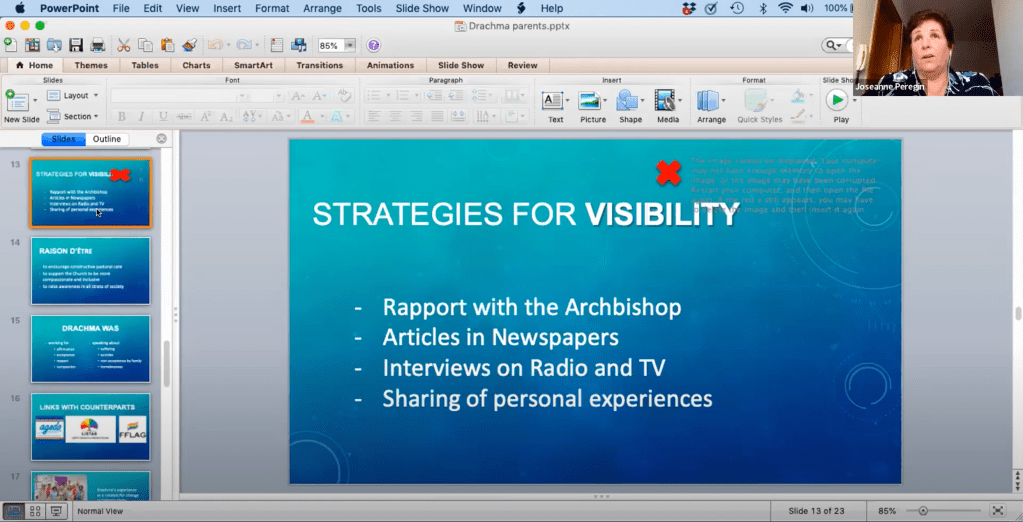Open the Transitions ribbon tab
This screenshot has width=1023, height=522.
click(x=319, y=65)
